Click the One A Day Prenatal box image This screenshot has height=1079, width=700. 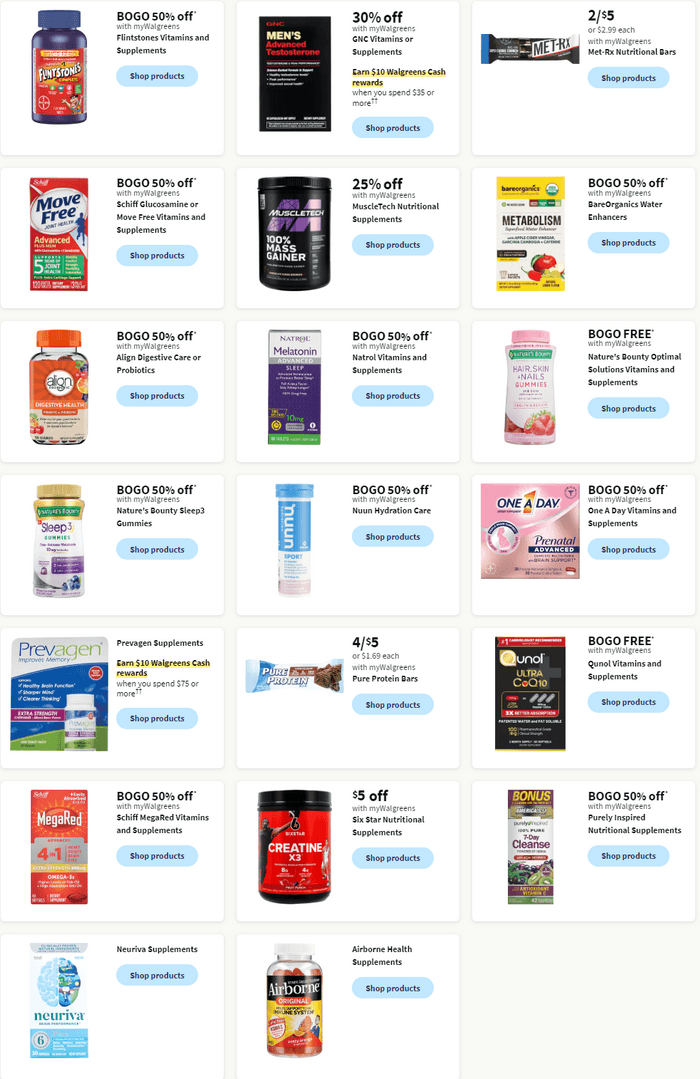pos(530,531)
